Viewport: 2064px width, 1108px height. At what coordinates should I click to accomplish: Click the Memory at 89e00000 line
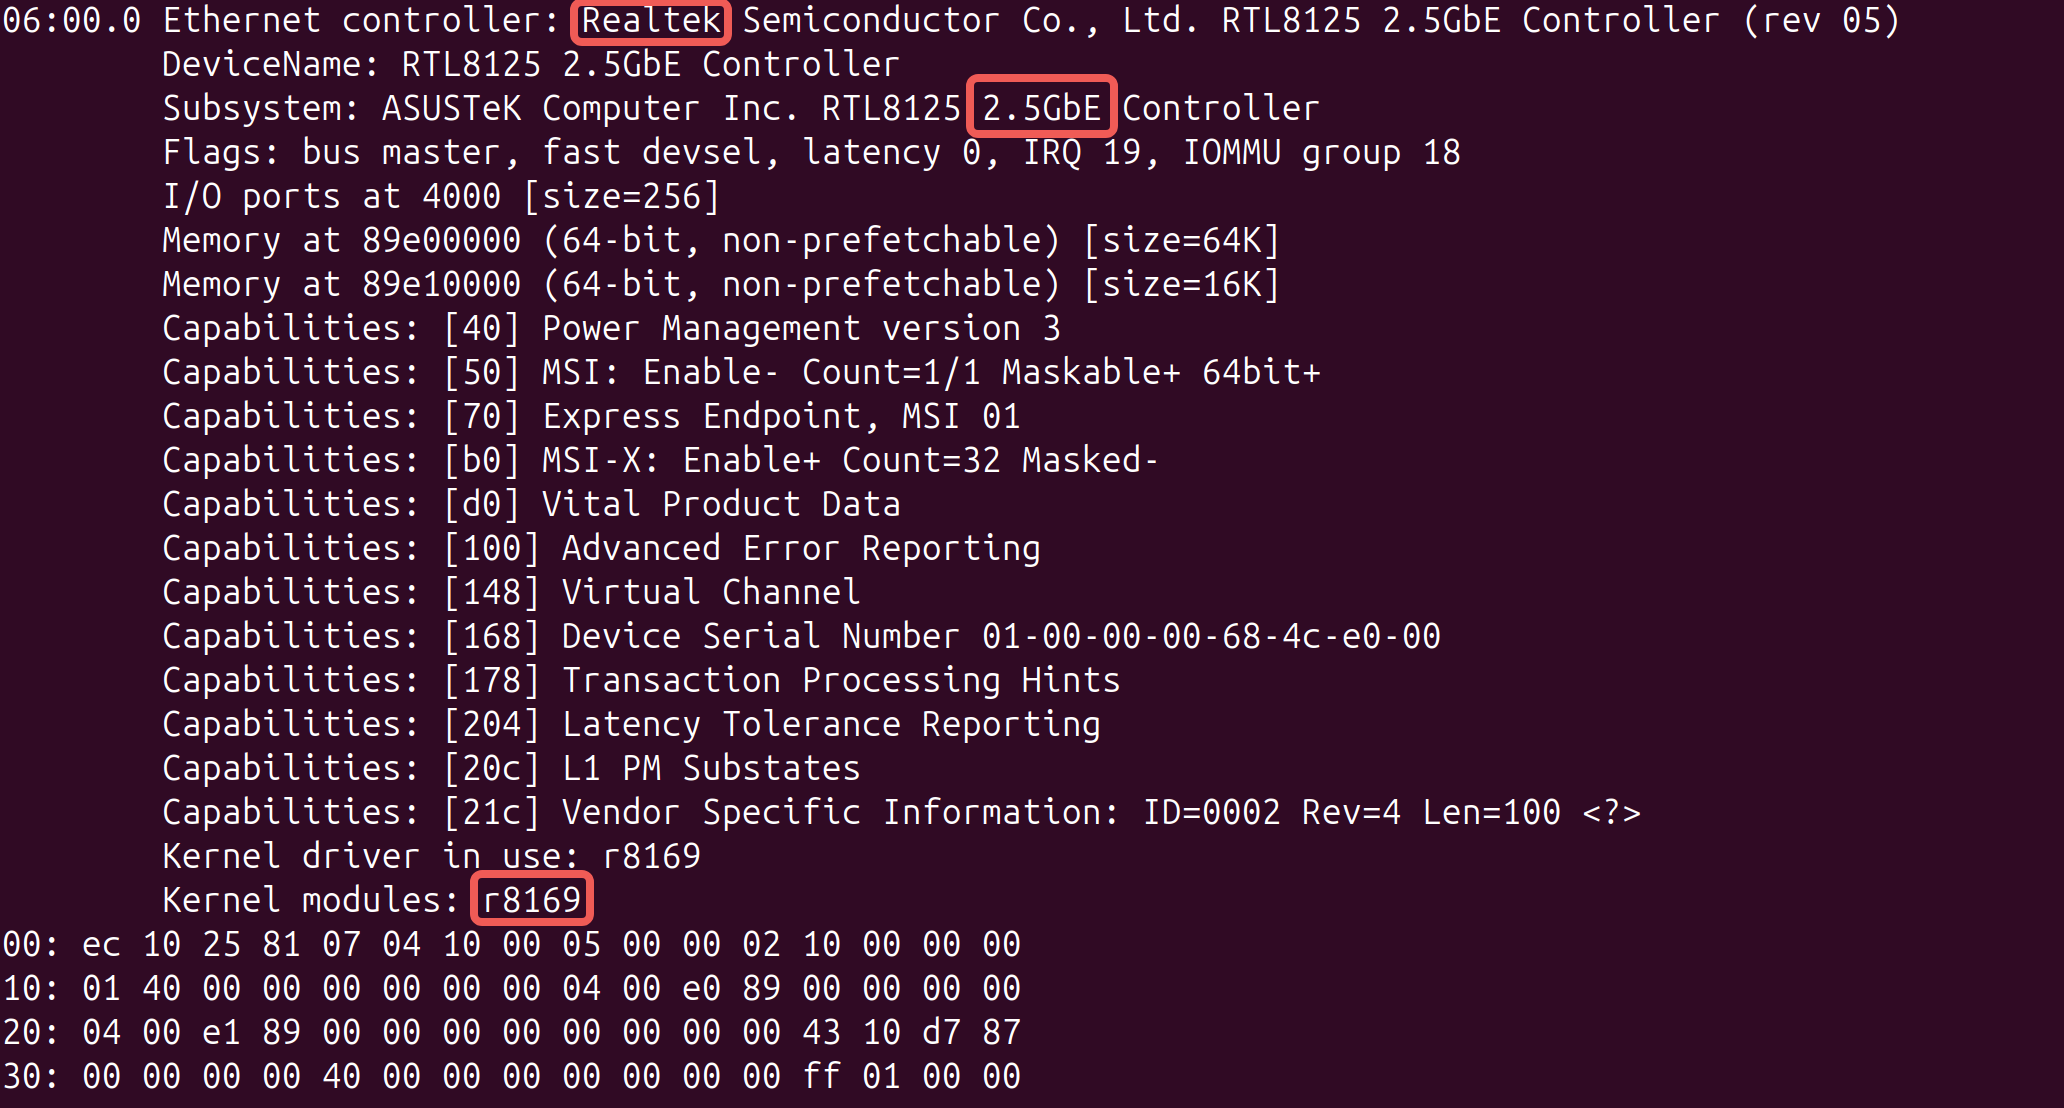(x=721, y=240)
